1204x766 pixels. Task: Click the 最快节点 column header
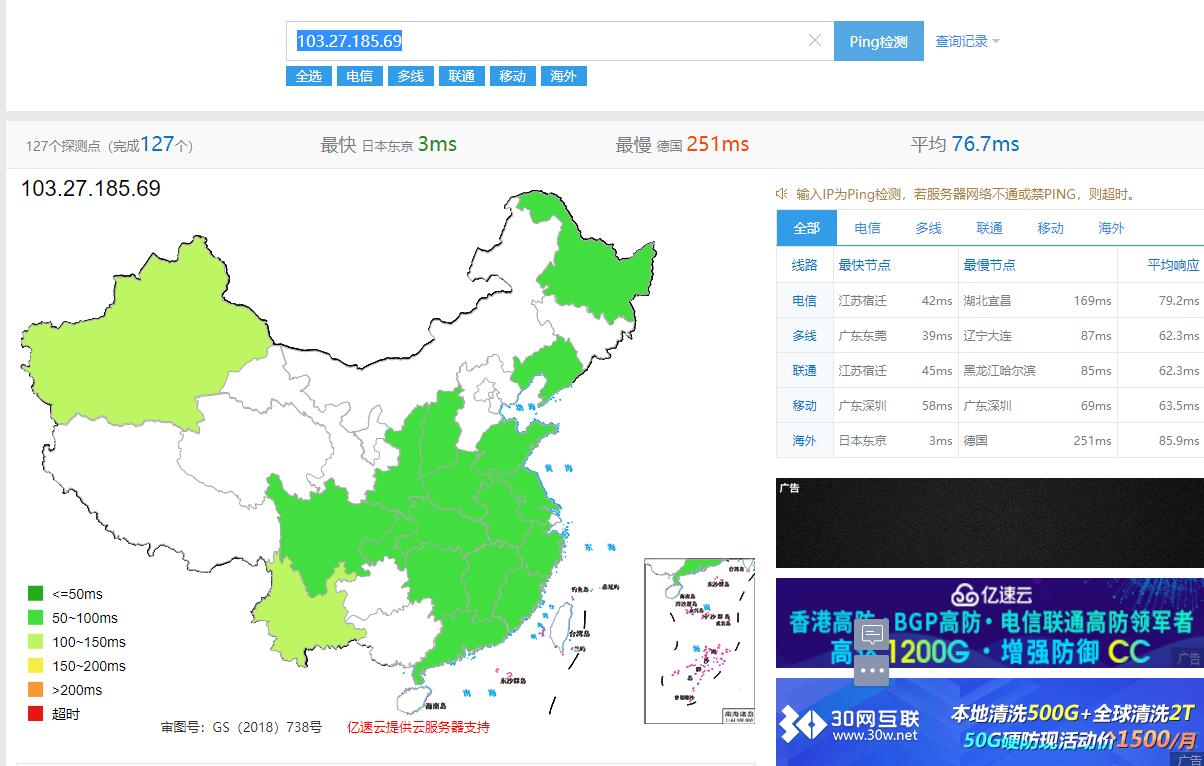[x=864, y=265]
